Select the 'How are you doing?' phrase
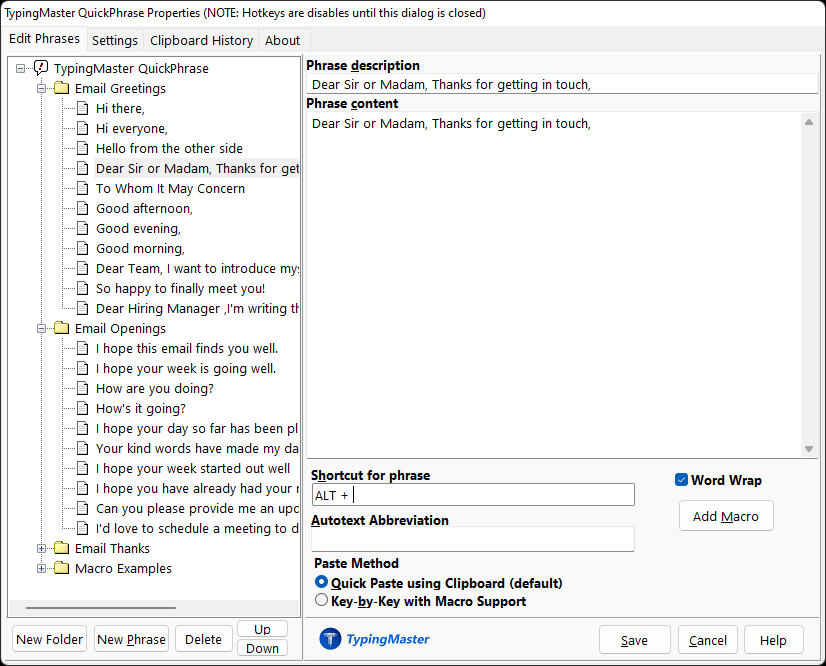The height and width of the screenshot is (666, 826). point(155,388)
